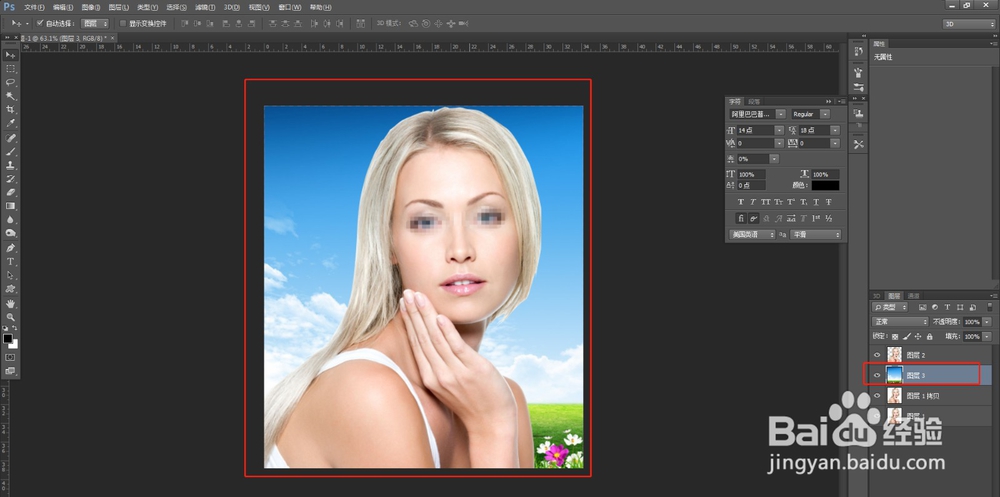
Task: Select the Eyedropper tool
Action: (x=10, y=123)
